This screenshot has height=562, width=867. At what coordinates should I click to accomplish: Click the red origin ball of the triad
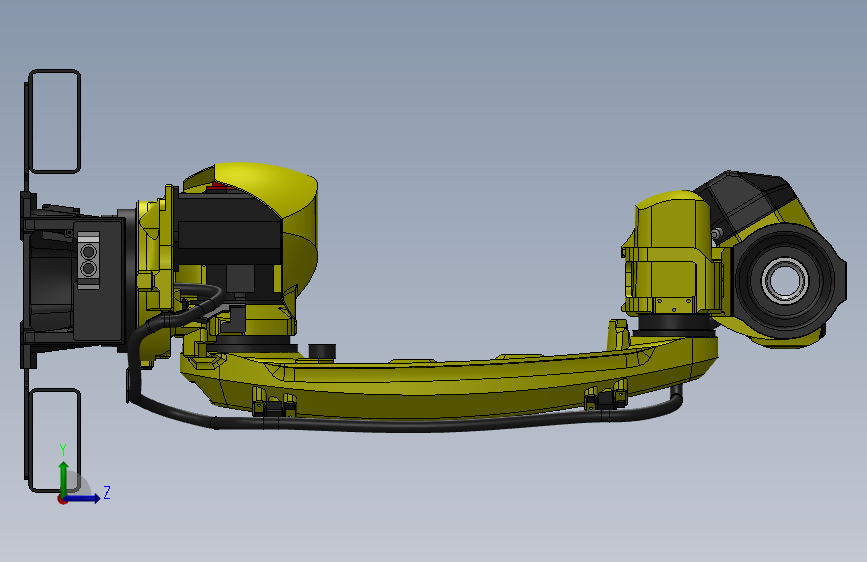62,499
